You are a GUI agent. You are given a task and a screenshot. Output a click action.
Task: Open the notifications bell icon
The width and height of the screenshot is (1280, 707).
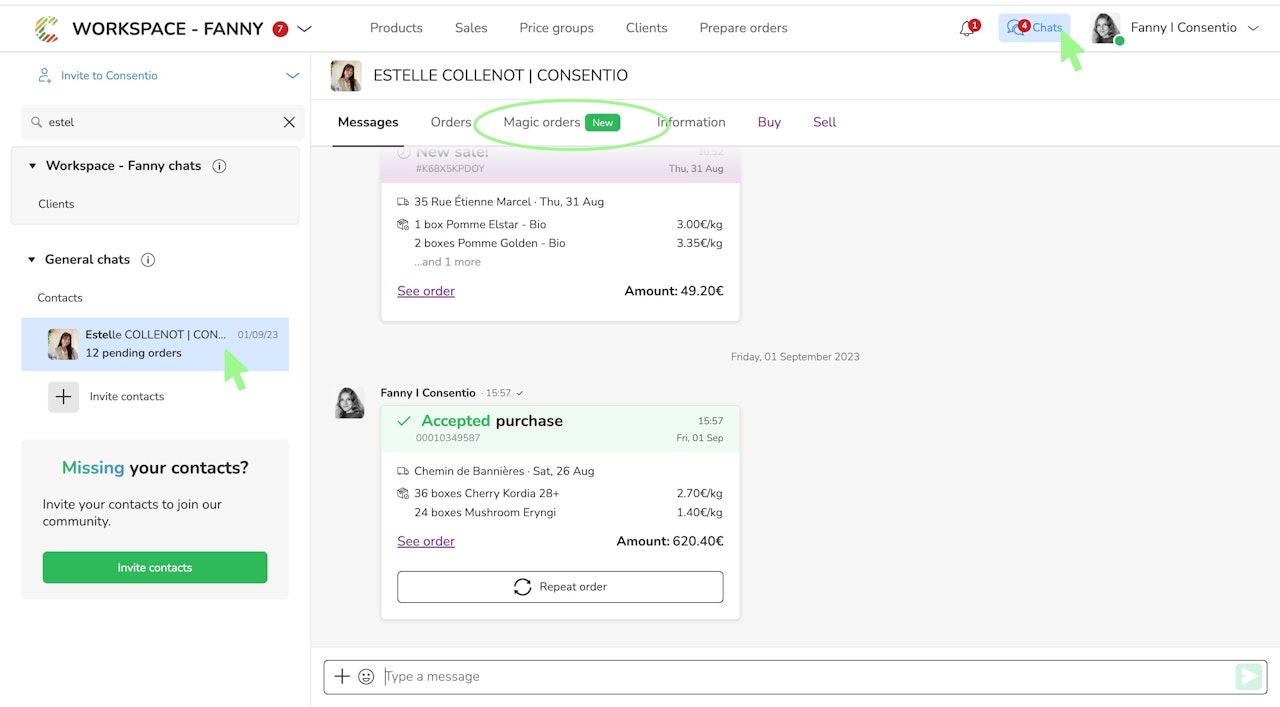coord(967,28)
